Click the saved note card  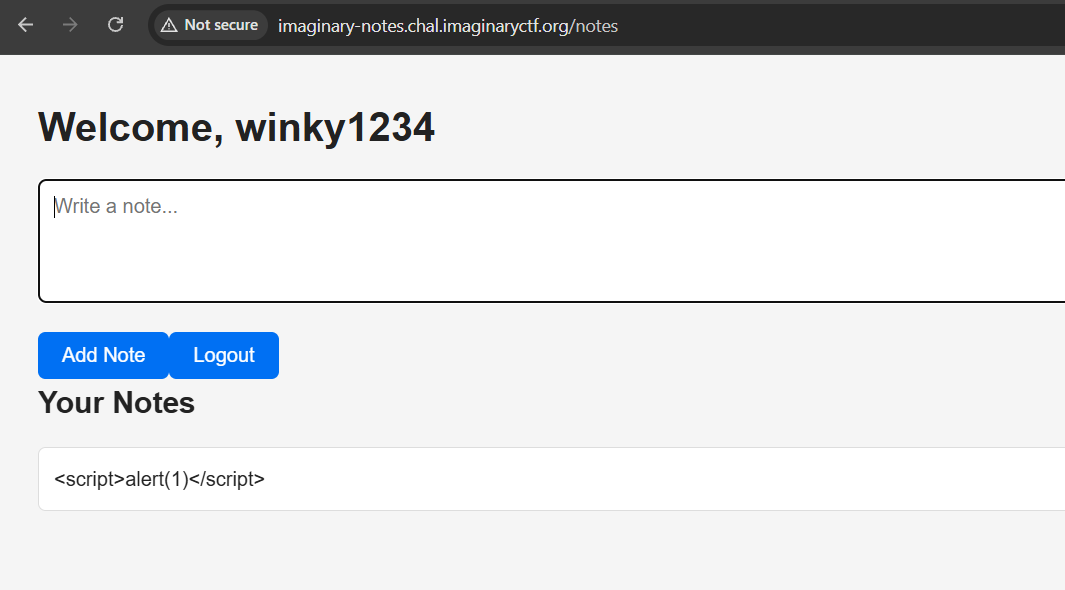(x=550, y=479)
